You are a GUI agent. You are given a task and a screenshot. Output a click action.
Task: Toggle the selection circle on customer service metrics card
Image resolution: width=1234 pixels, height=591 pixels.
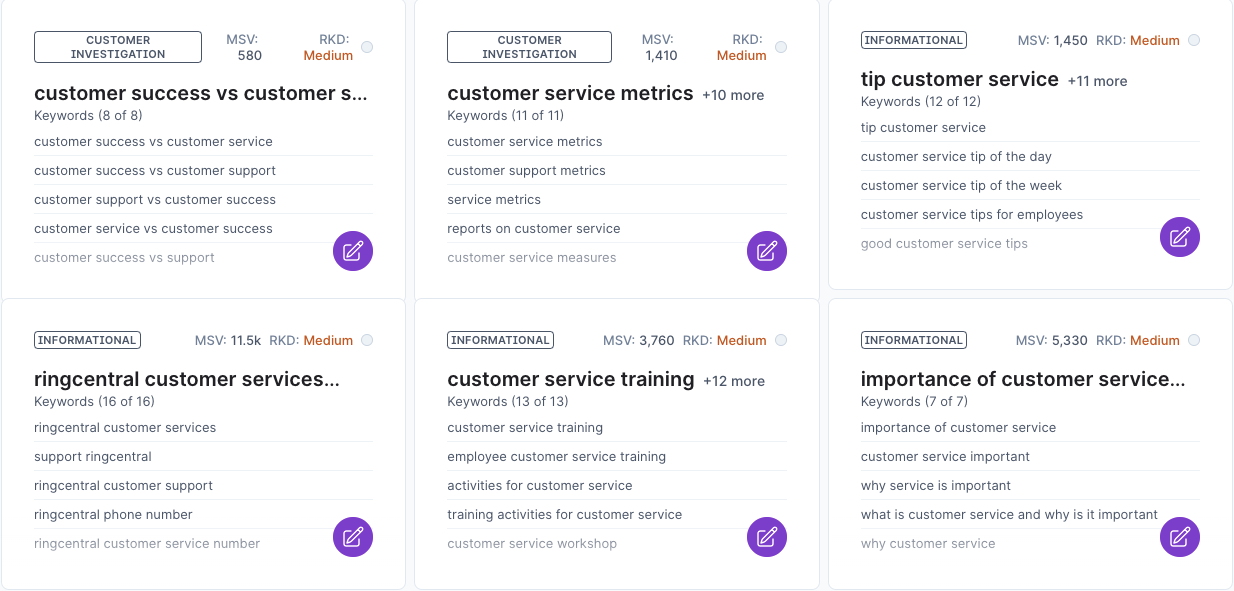click(781, 46)
